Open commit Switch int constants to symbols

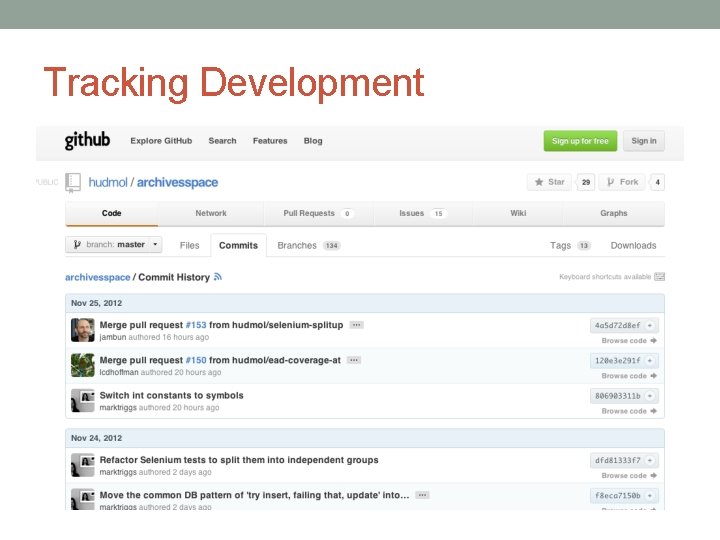click(172, 395)
